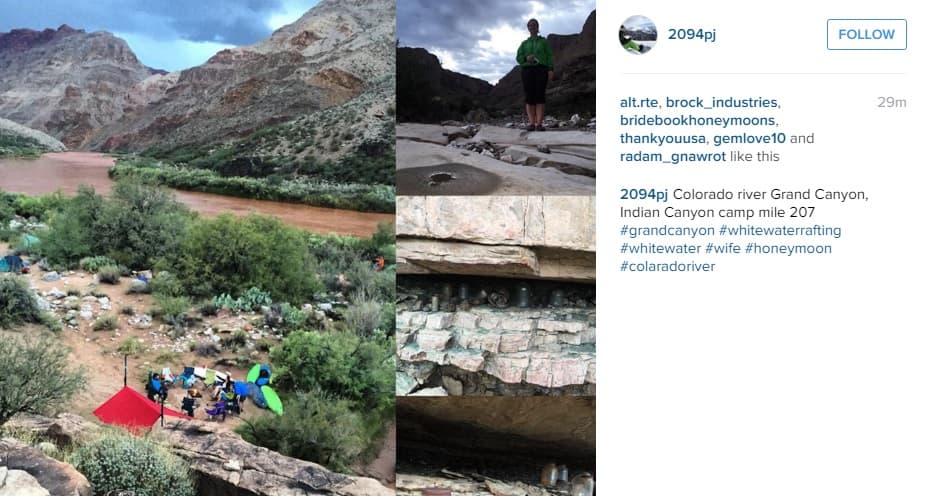Image resolution: width=925 pixels, height=496 pixels.
Task: Open alt.rte liker profile
Action: pos(639,102)
